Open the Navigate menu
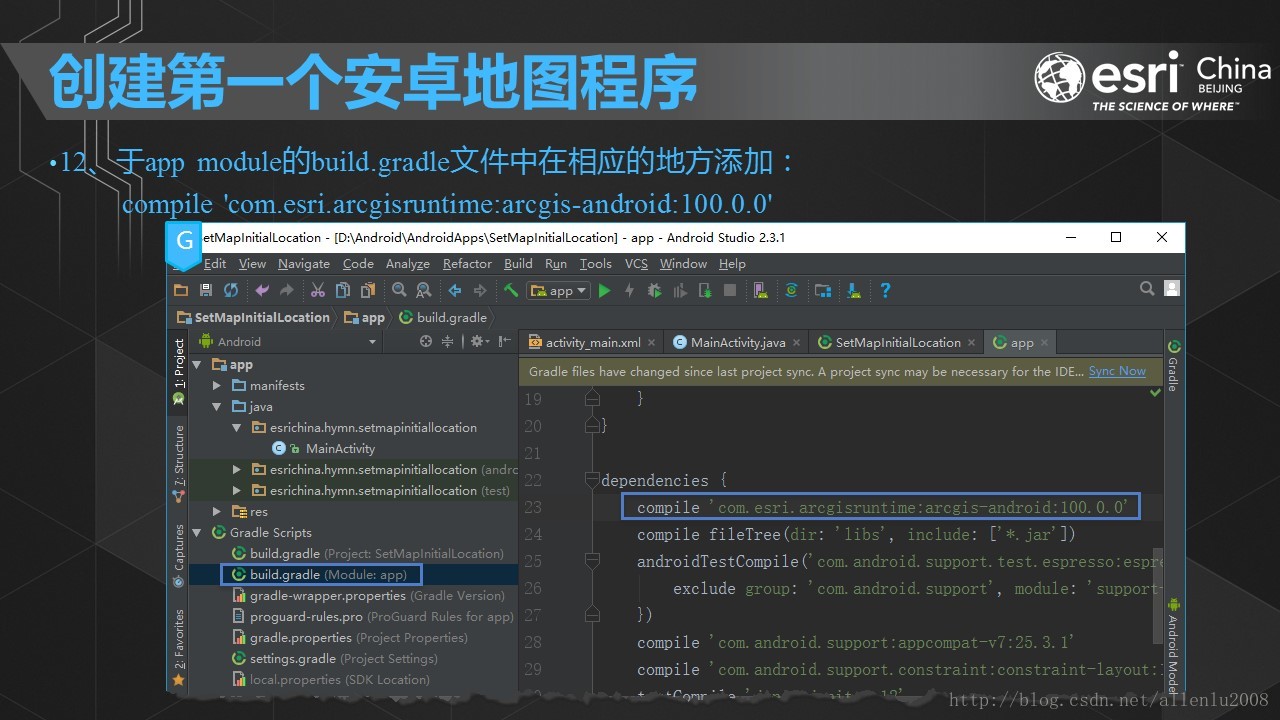Viewport: 1280px width, 720px height. tap(304, 264)
